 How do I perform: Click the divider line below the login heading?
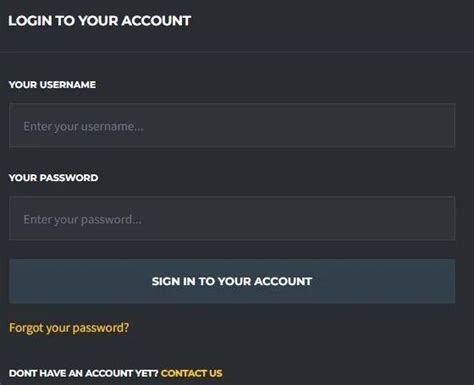tap(237, 51)
